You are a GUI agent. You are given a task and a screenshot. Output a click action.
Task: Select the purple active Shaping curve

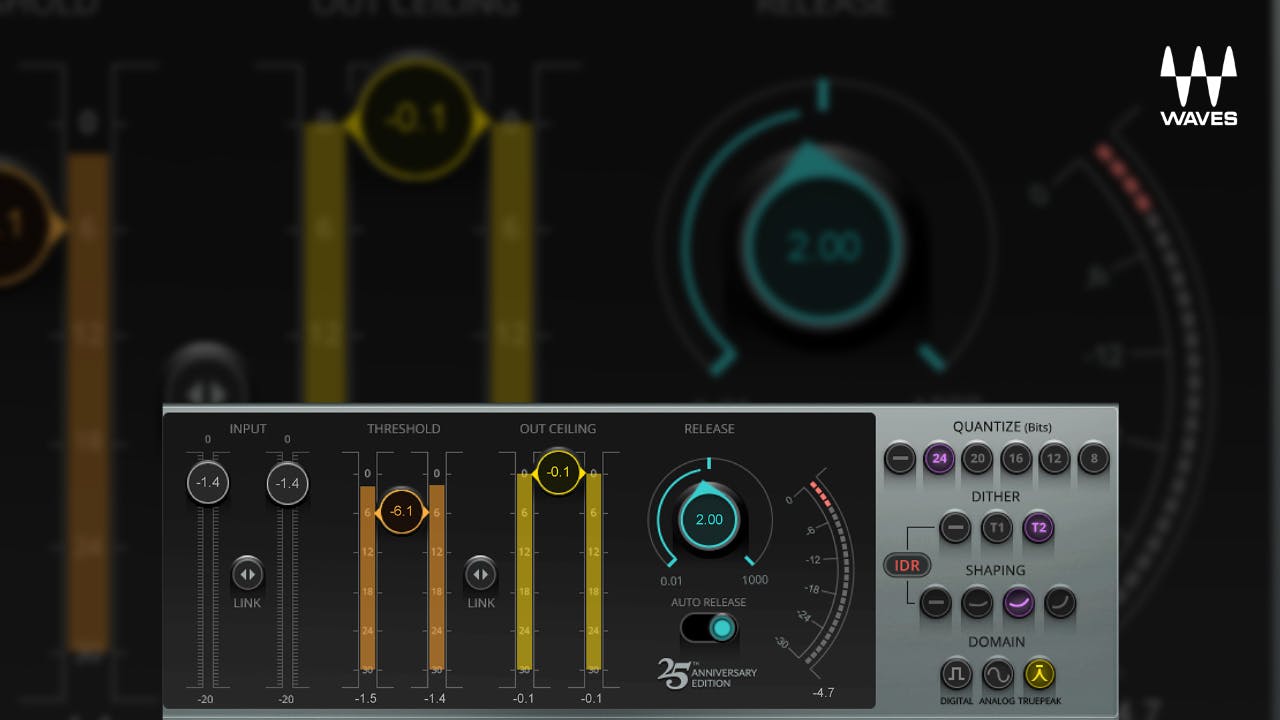(1018, 602)
